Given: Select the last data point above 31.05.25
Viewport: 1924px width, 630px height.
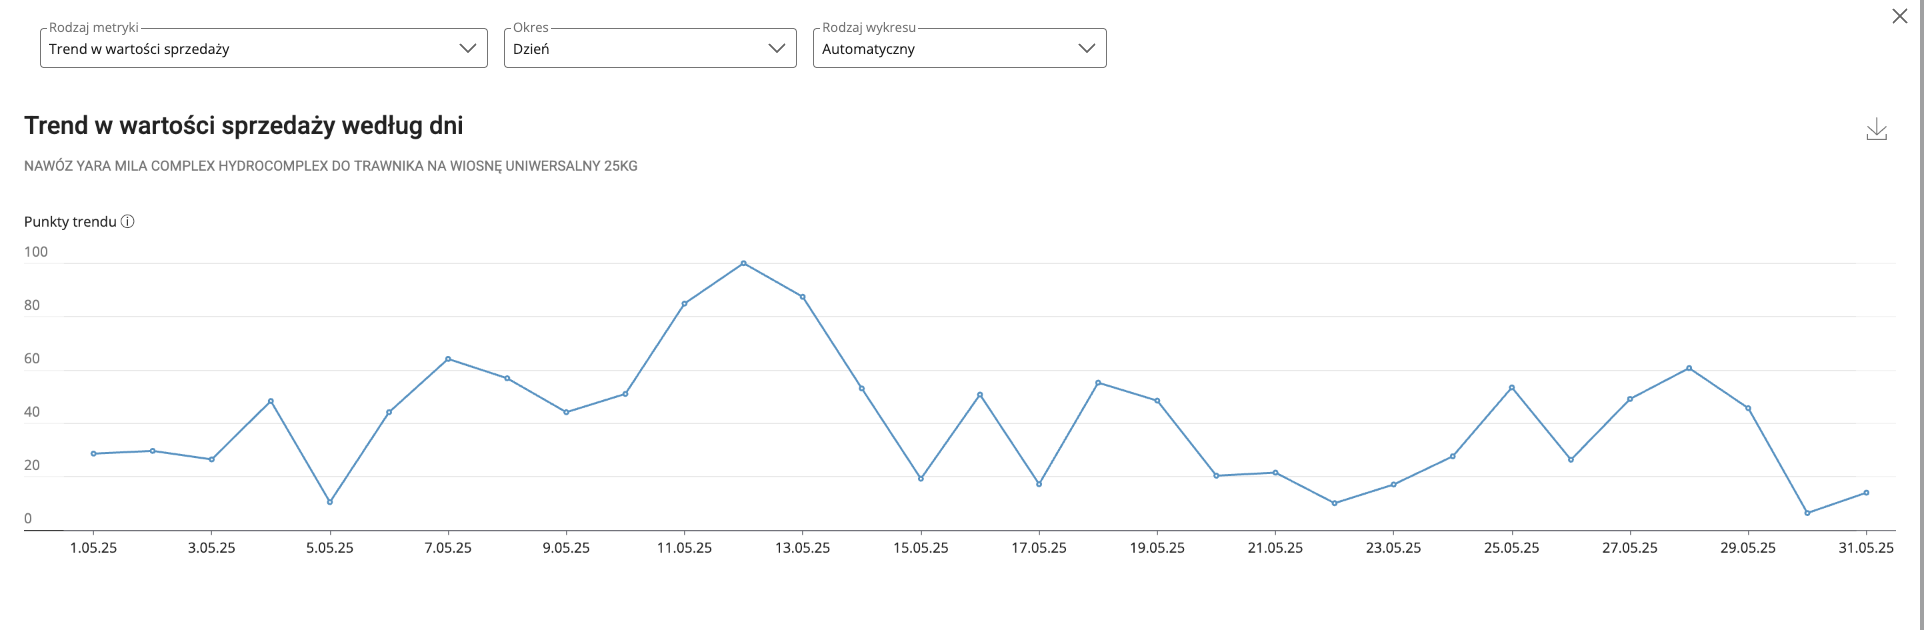Looking at the screenshot, I should pos(1866,493).
